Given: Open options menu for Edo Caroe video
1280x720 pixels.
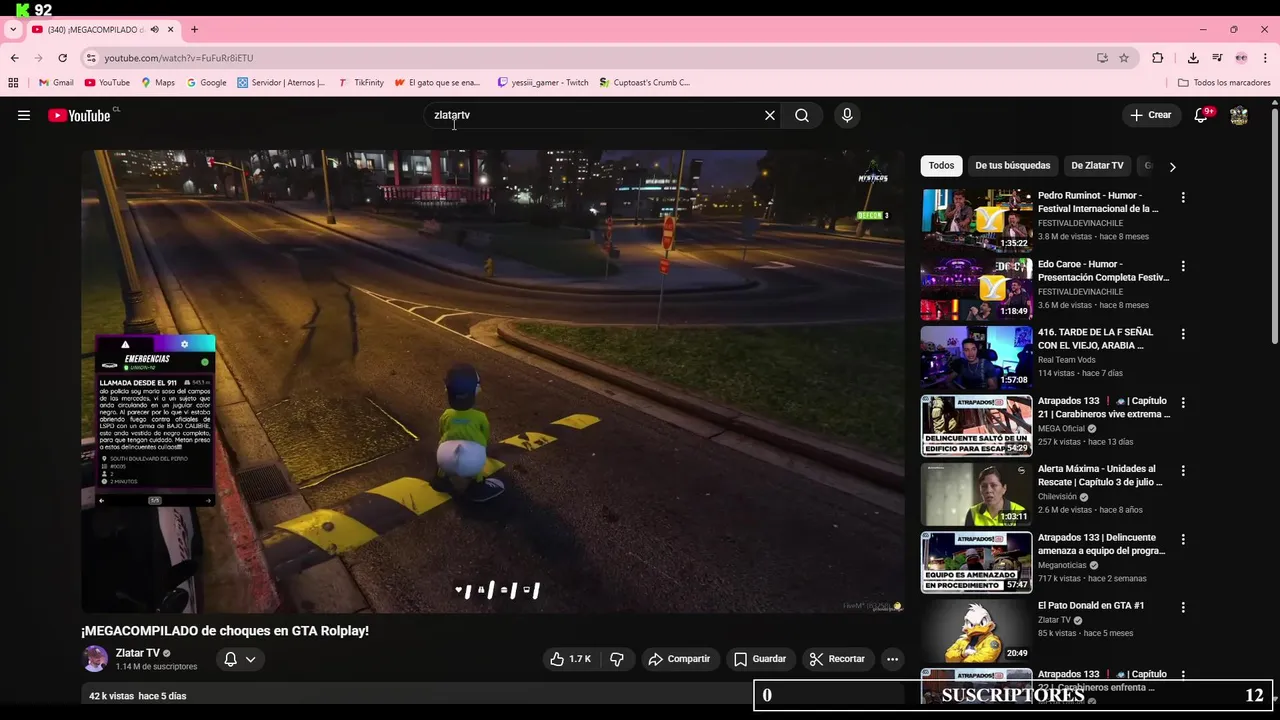Looking at the screenshot, I should click(1183, 266).
